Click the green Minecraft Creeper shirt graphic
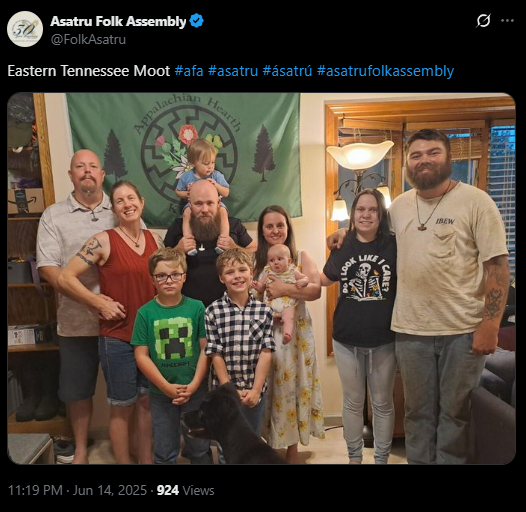Image resolution: width=526 pixels, height=512 pixels. click(174, 338)
